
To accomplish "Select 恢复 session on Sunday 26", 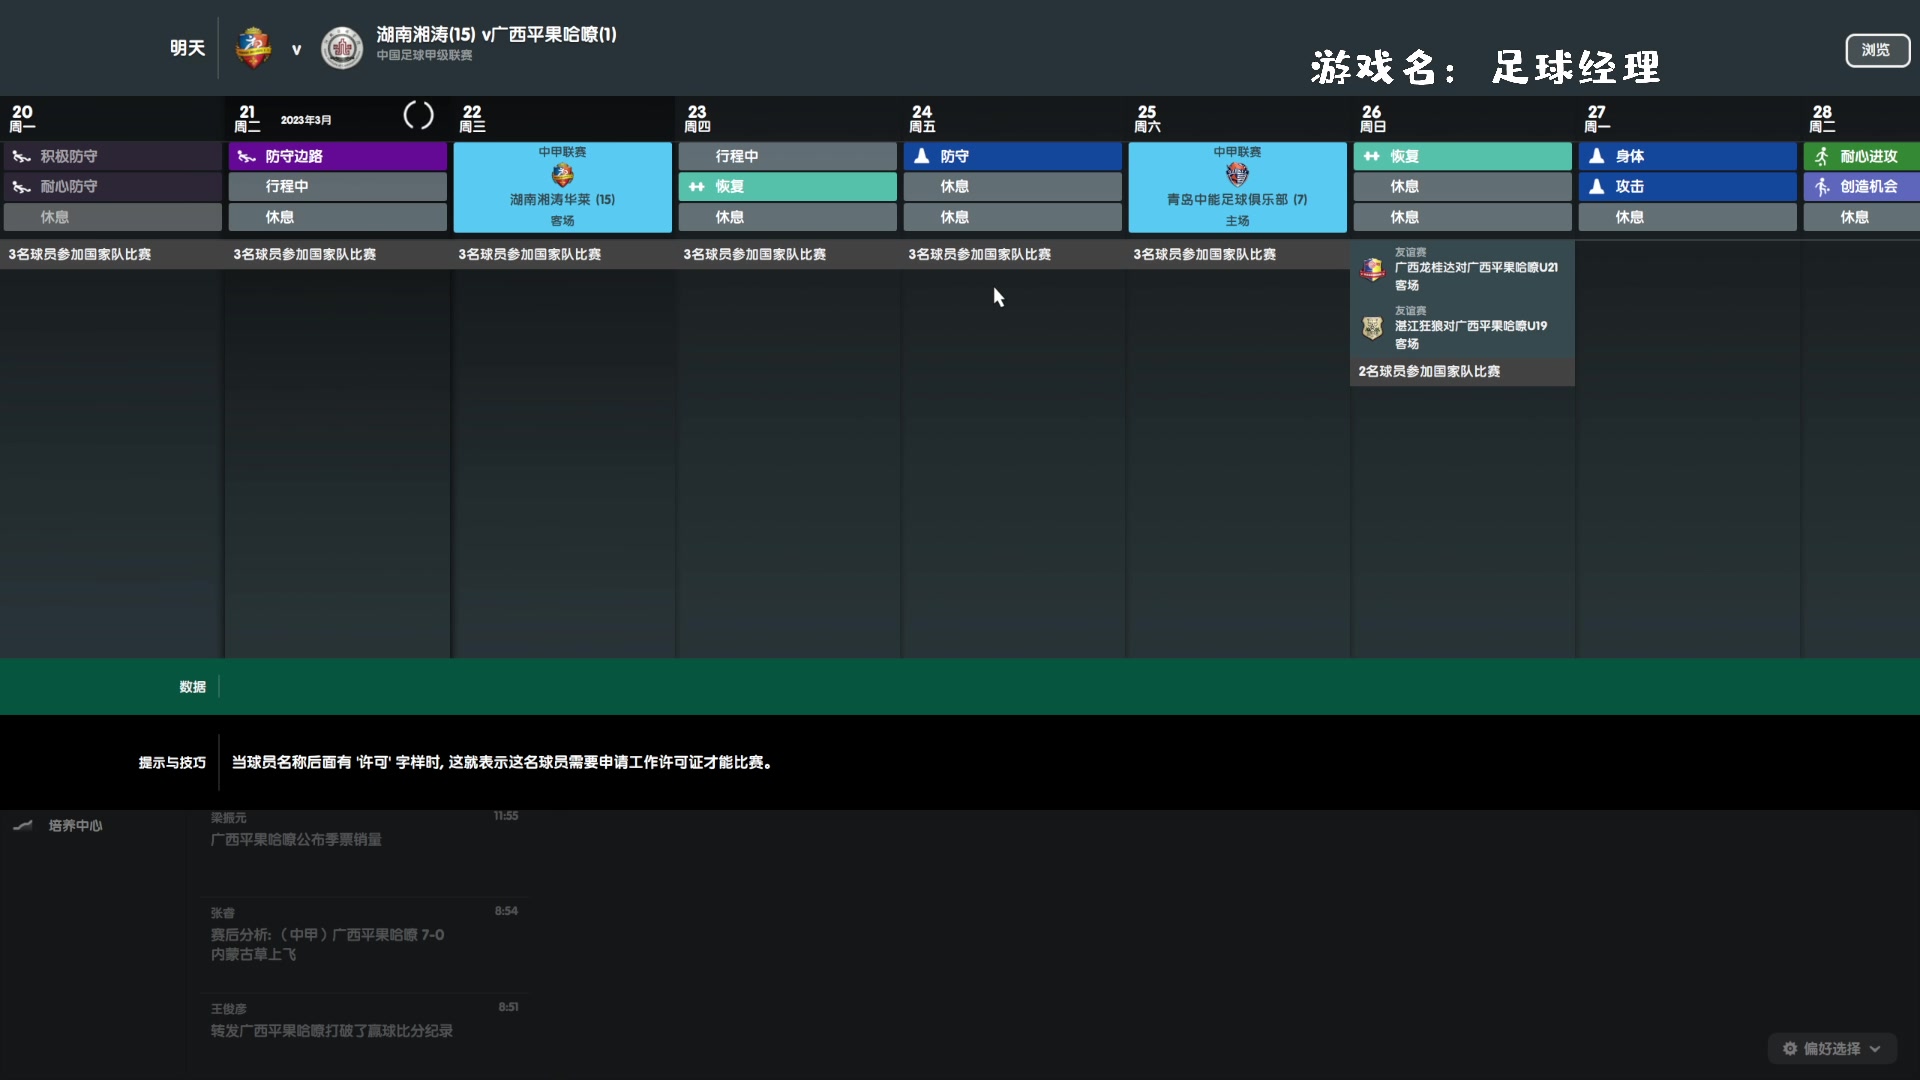I will click(1463, 156).
